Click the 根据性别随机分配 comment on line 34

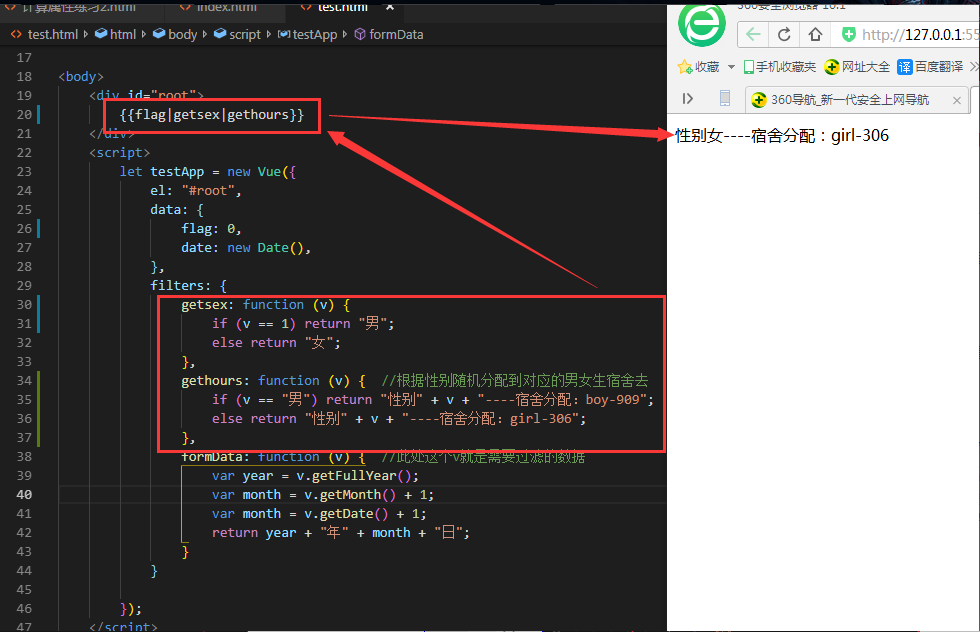click(514, 380)
